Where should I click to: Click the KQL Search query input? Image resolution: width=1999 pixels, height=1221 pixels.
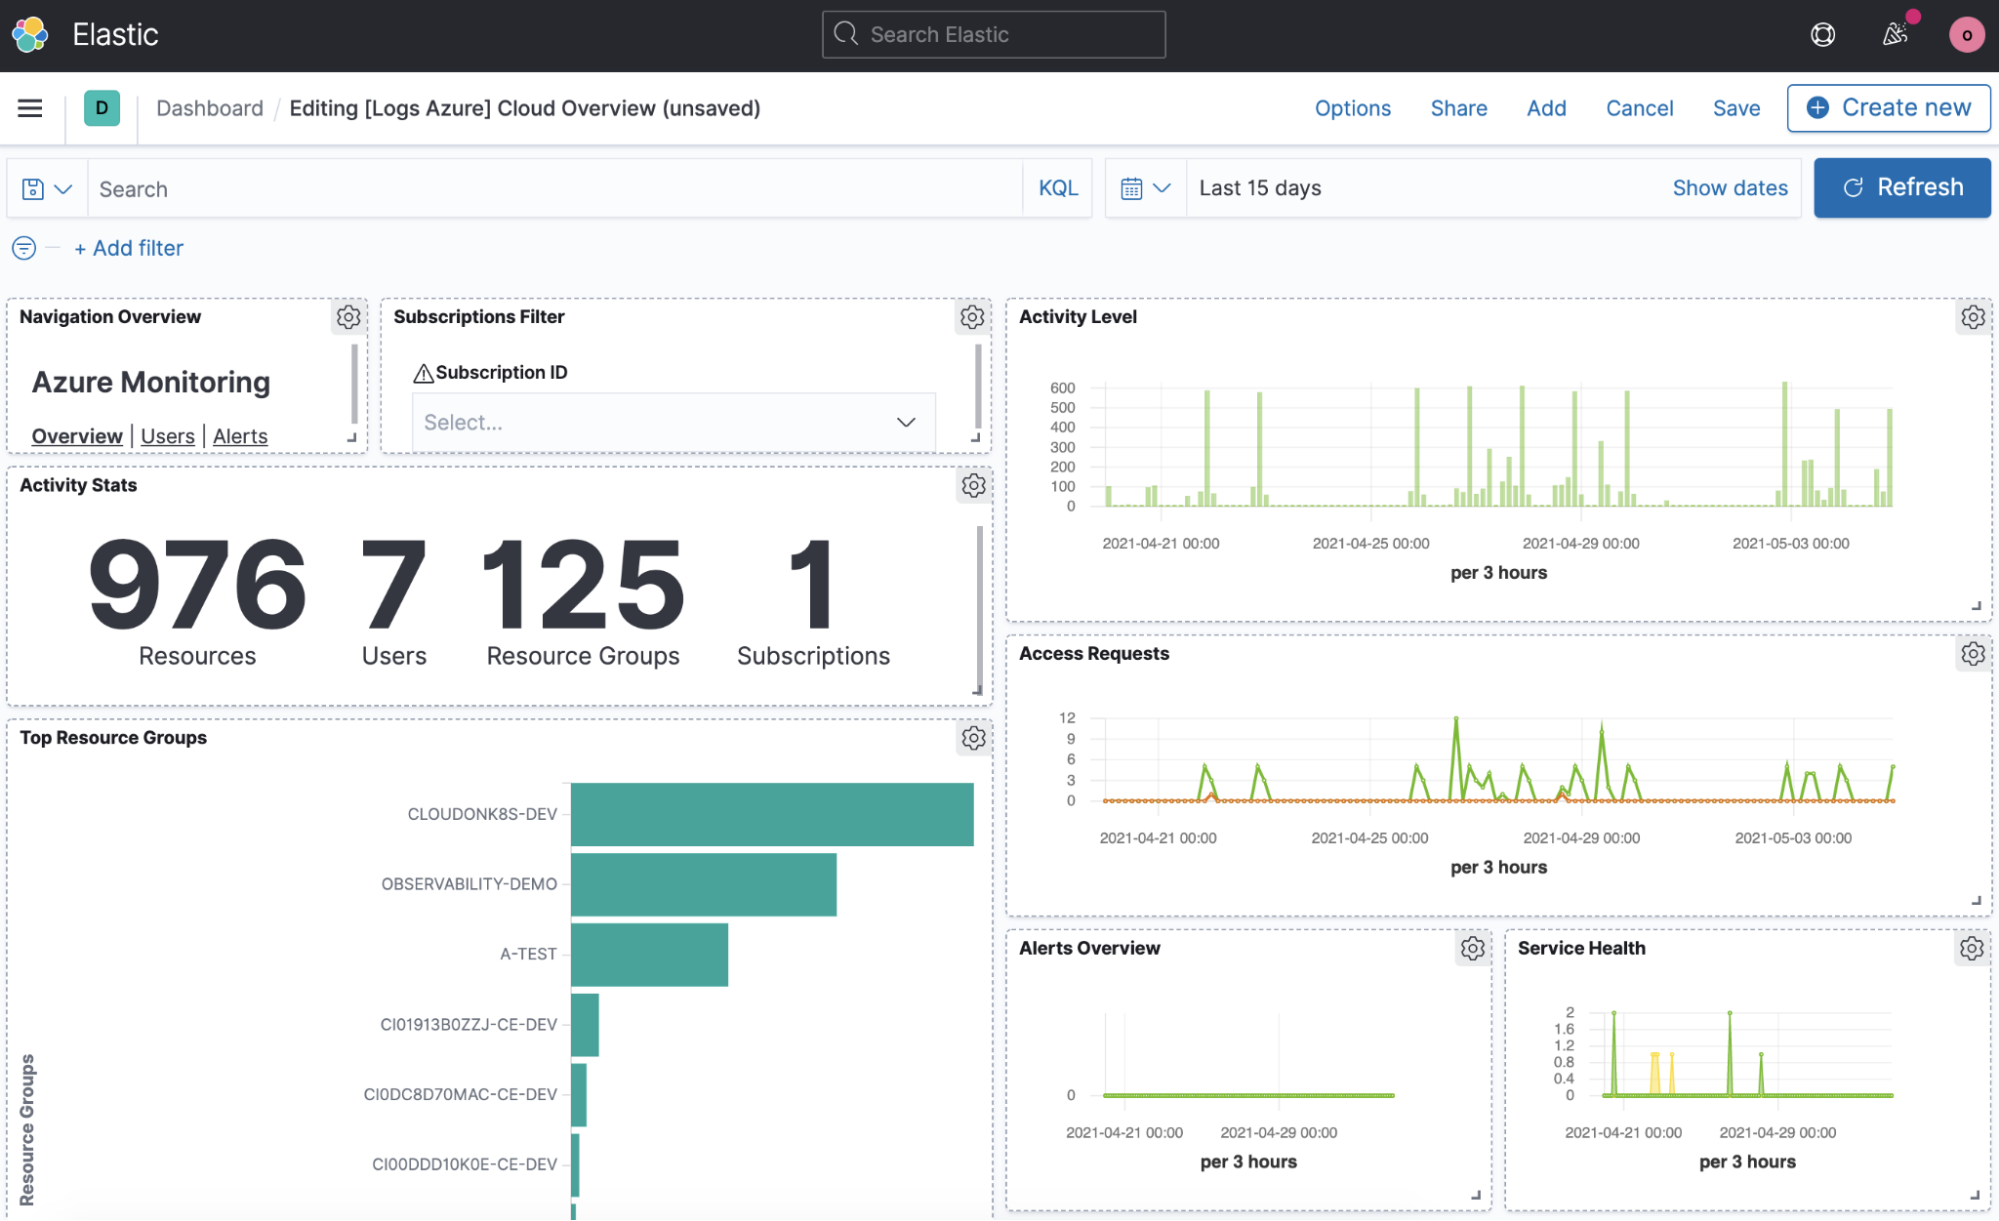555,189
